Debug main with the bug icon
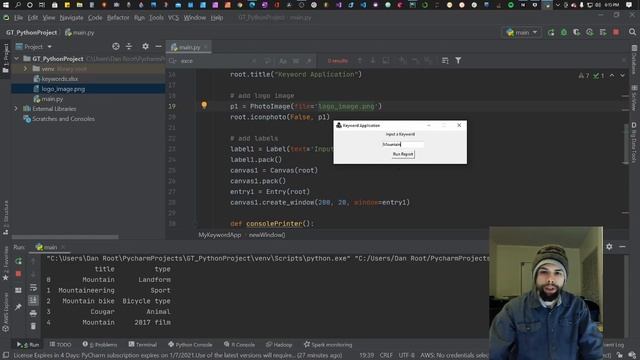 (564, 32)
